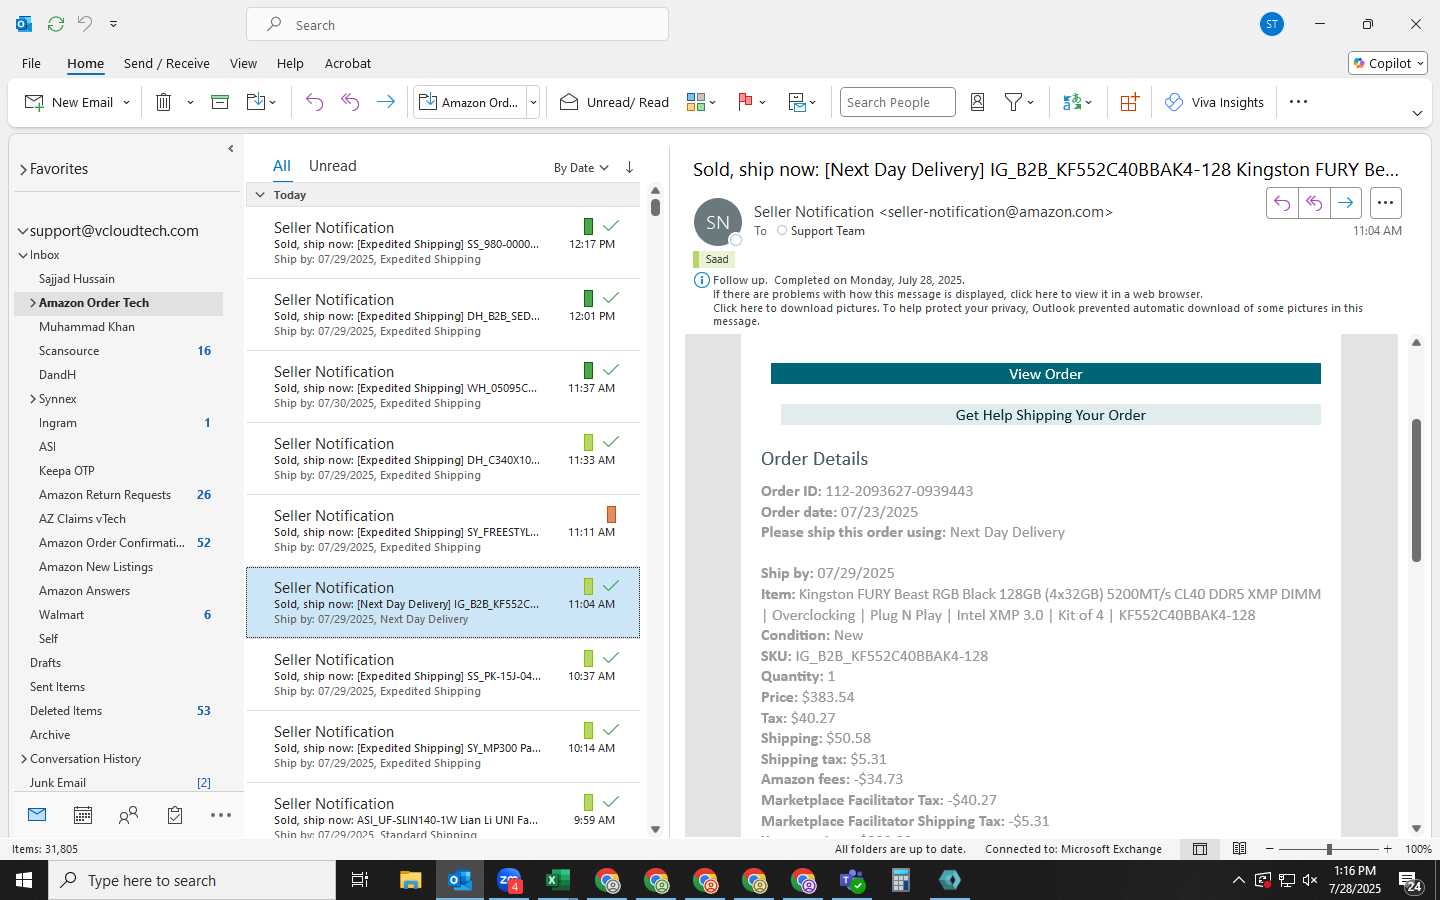Collapse support@vcloudtech.com account
Viewport: 1440px width, 900px height.
pos(22,231)
